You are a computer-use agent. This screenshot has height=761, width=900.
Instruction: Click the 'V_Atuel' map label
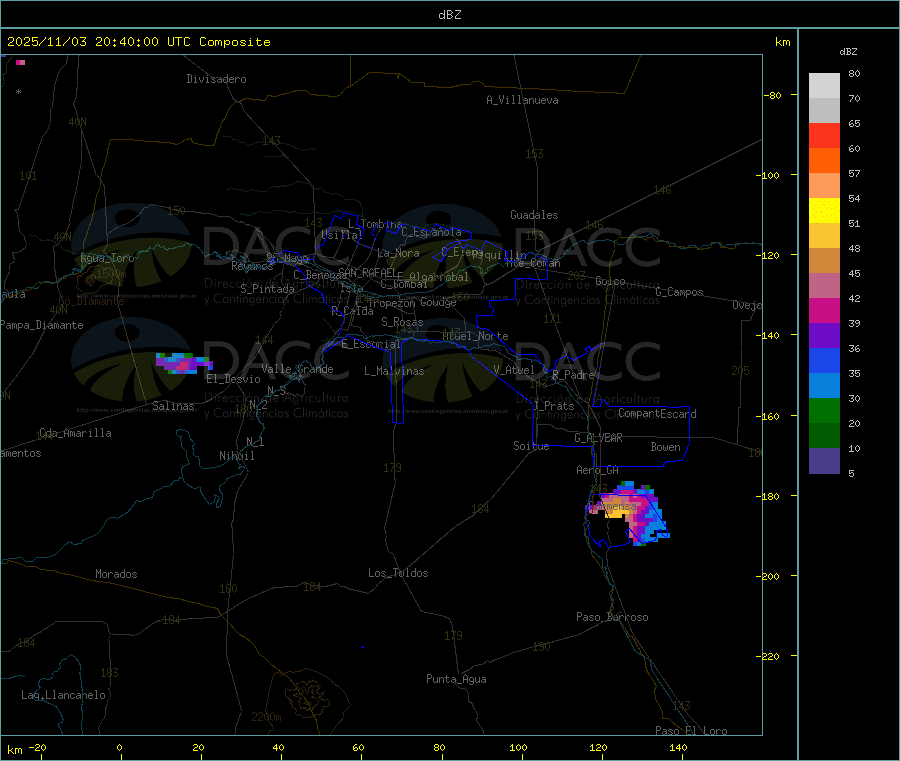click(x=514, y=370)
